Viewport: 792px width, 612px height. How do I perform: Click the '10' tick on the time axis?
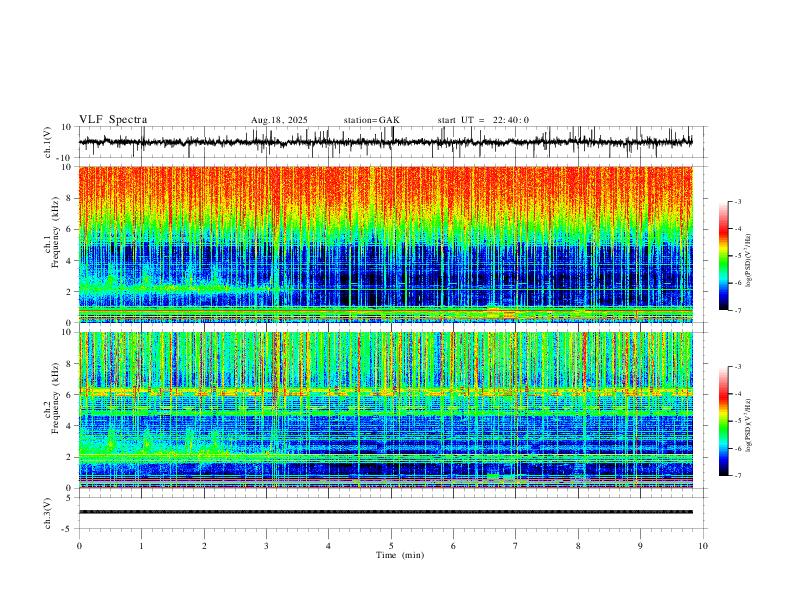703,546
